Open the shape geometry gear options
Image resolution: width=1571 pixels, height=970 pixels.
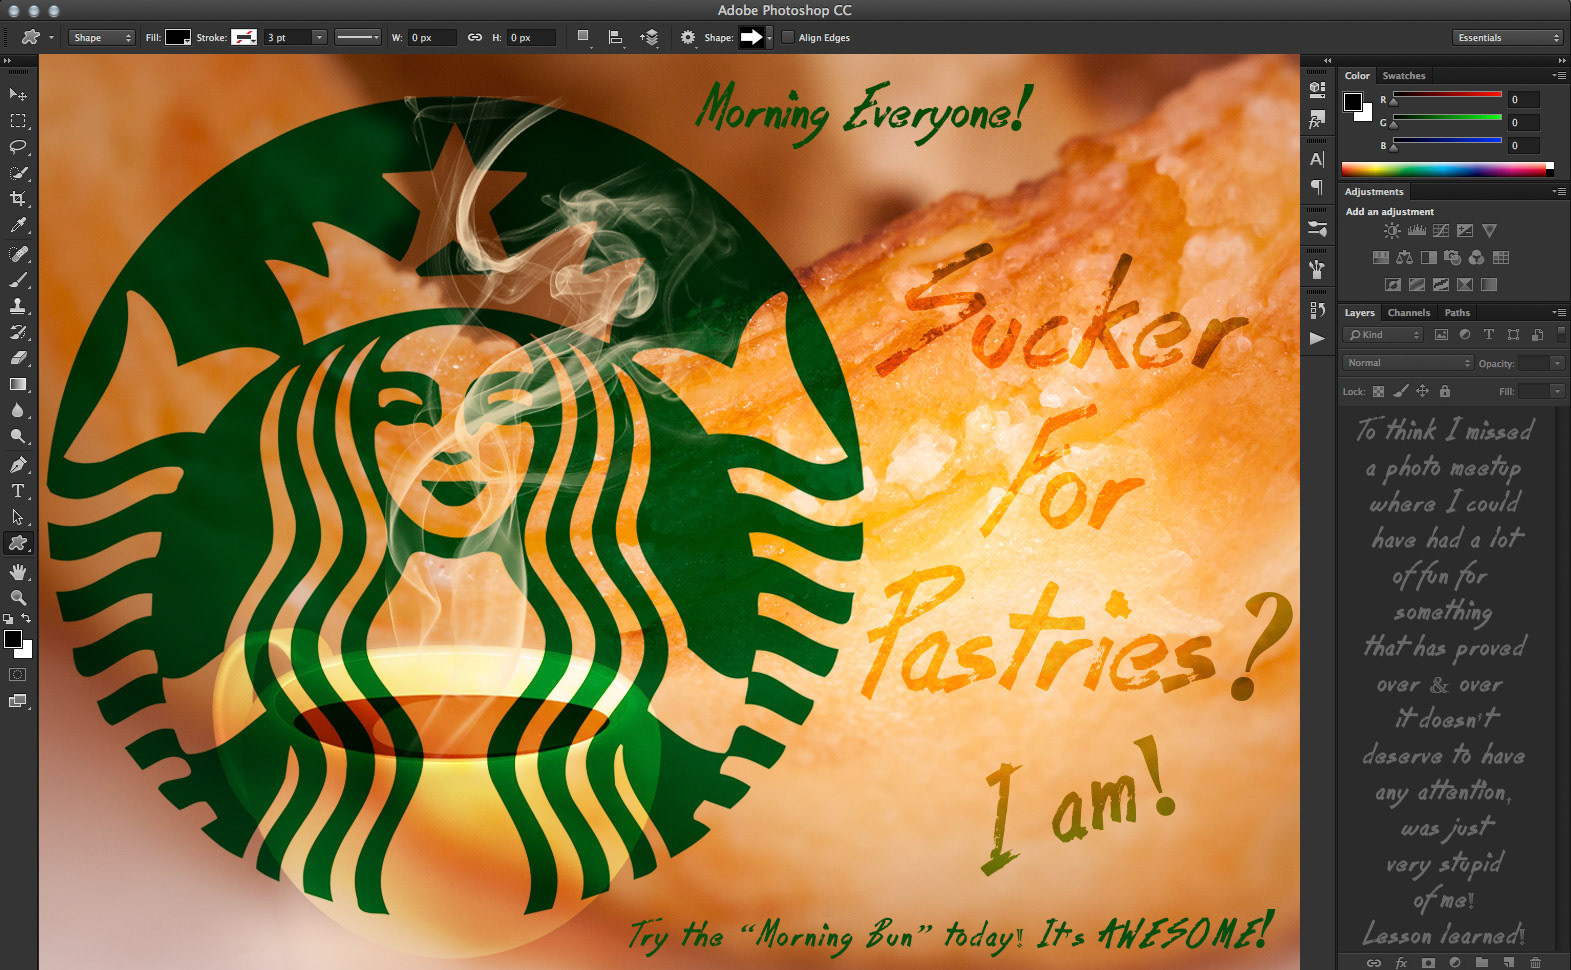point(688,38)
